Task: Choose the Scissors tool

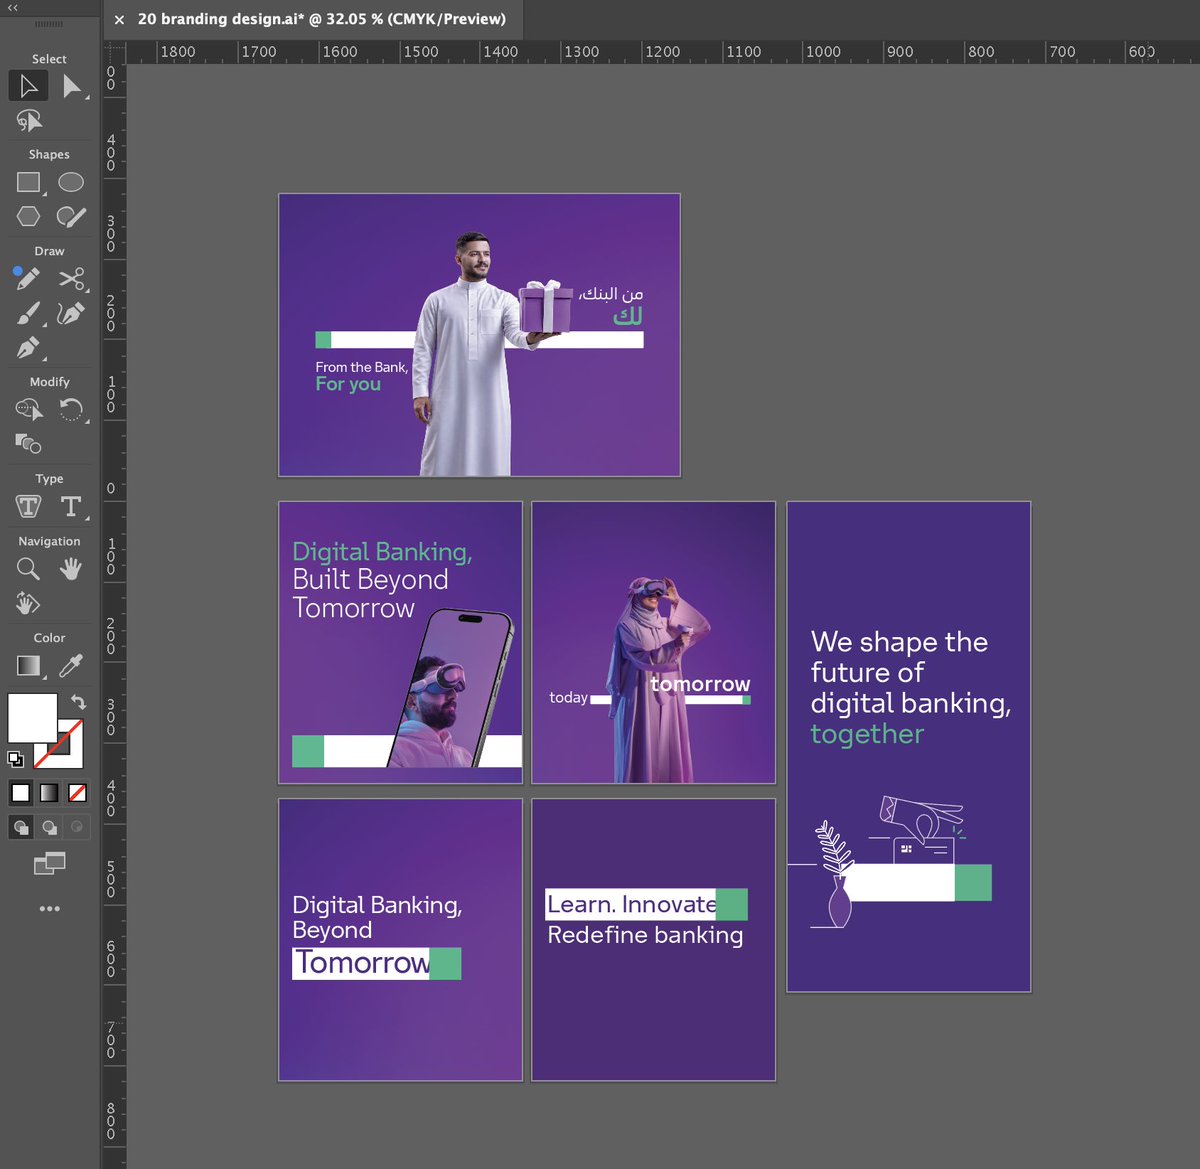Action: (71, 279)
